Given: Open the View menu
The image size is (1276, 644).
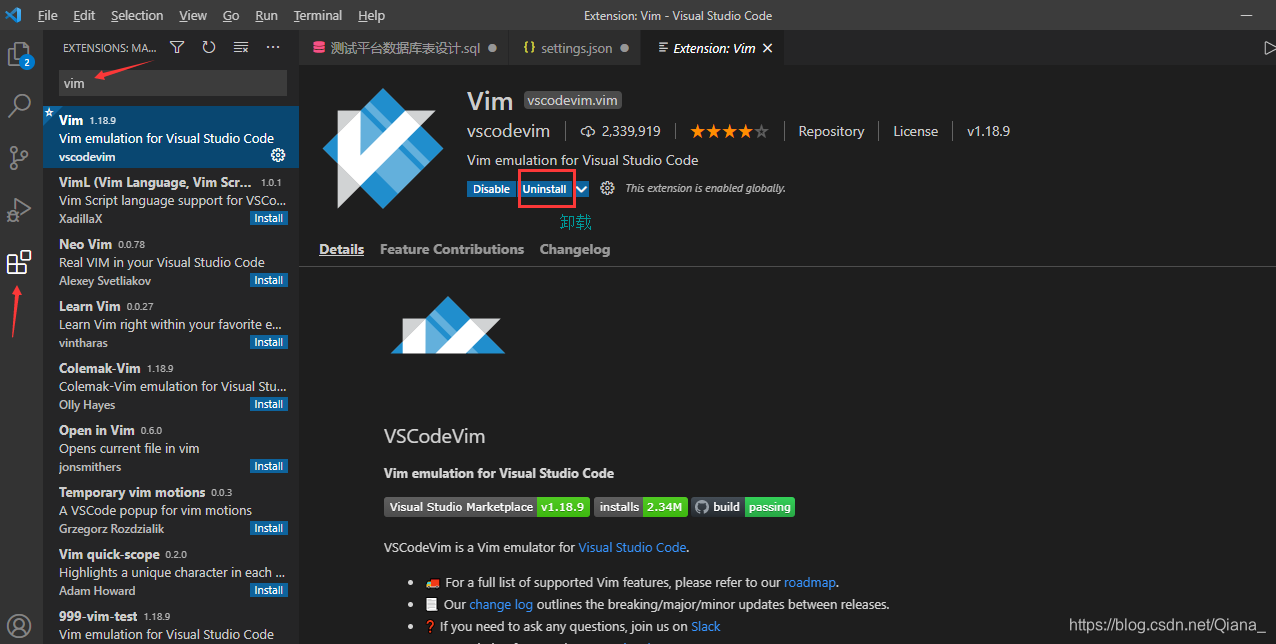Looking at the screenshot, I should pos(193,16).
